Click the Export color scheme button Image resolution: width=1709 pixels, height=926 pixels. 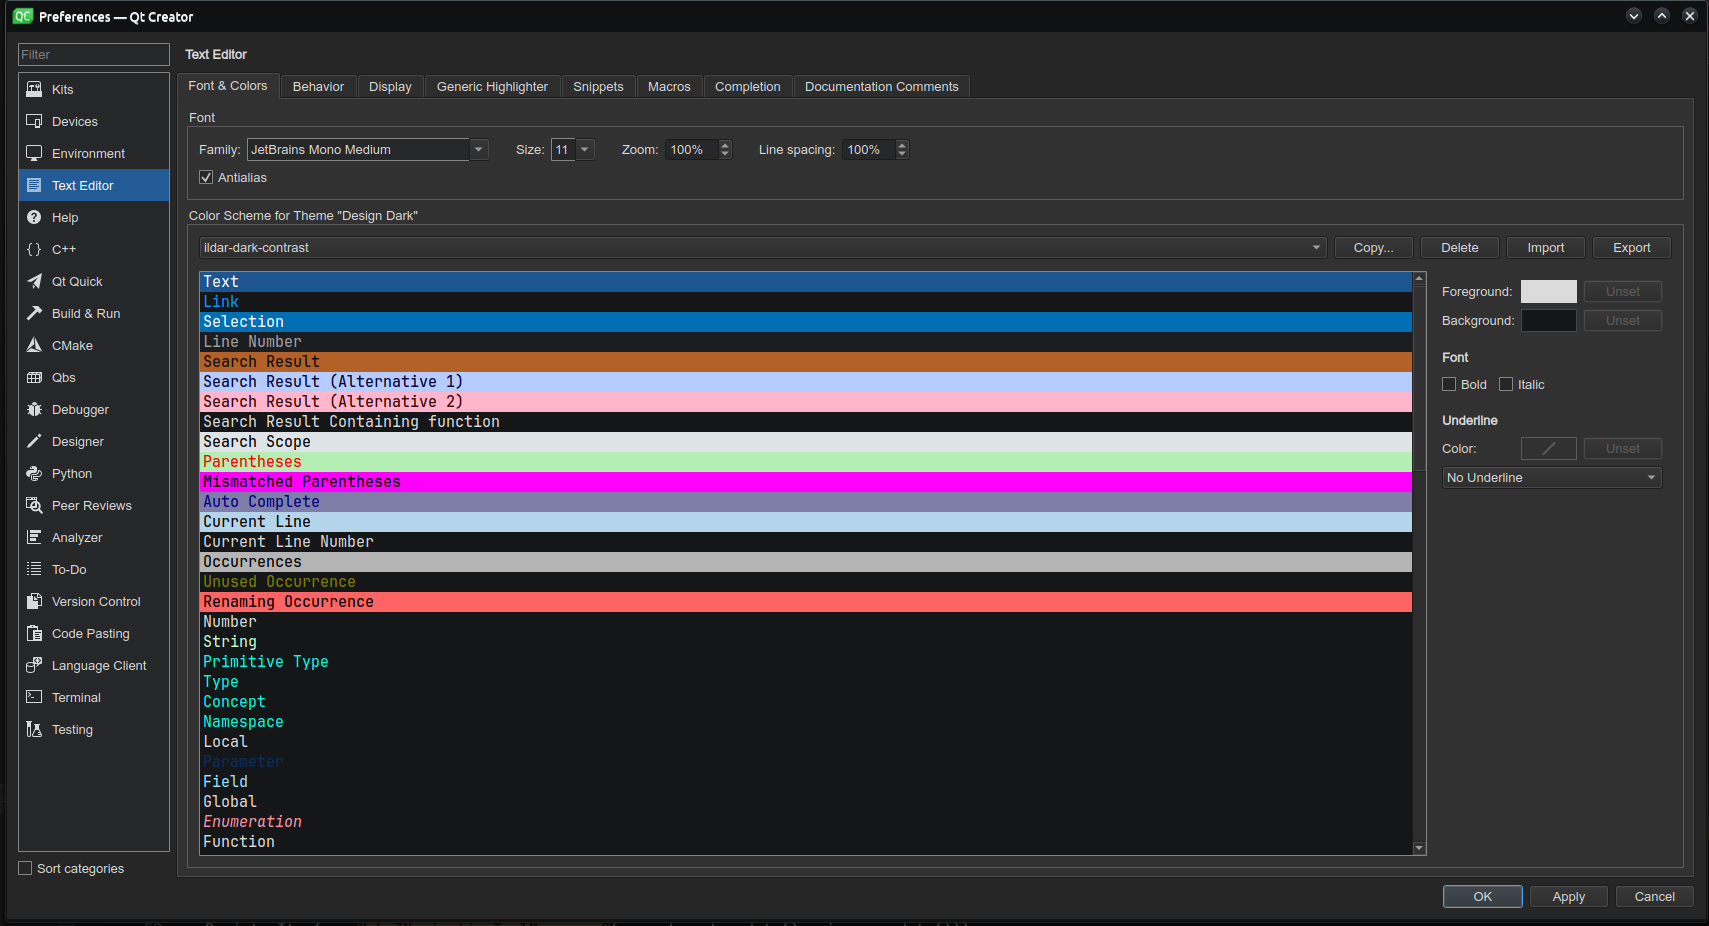[1631, 247]
